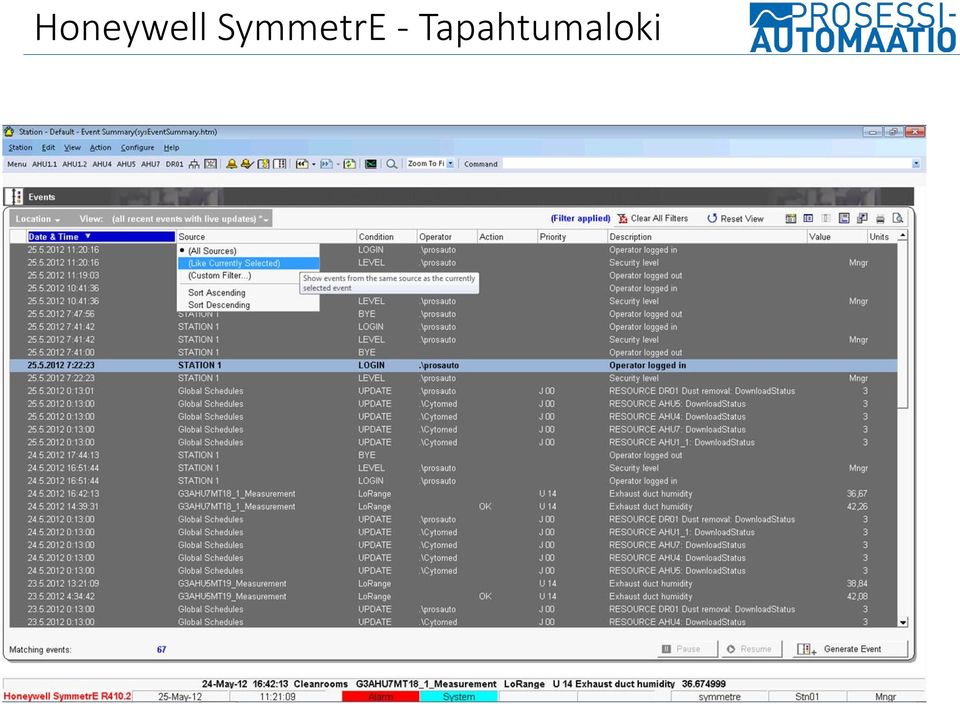
Task: Click the Value column header
Action: [x=836, y=237]
